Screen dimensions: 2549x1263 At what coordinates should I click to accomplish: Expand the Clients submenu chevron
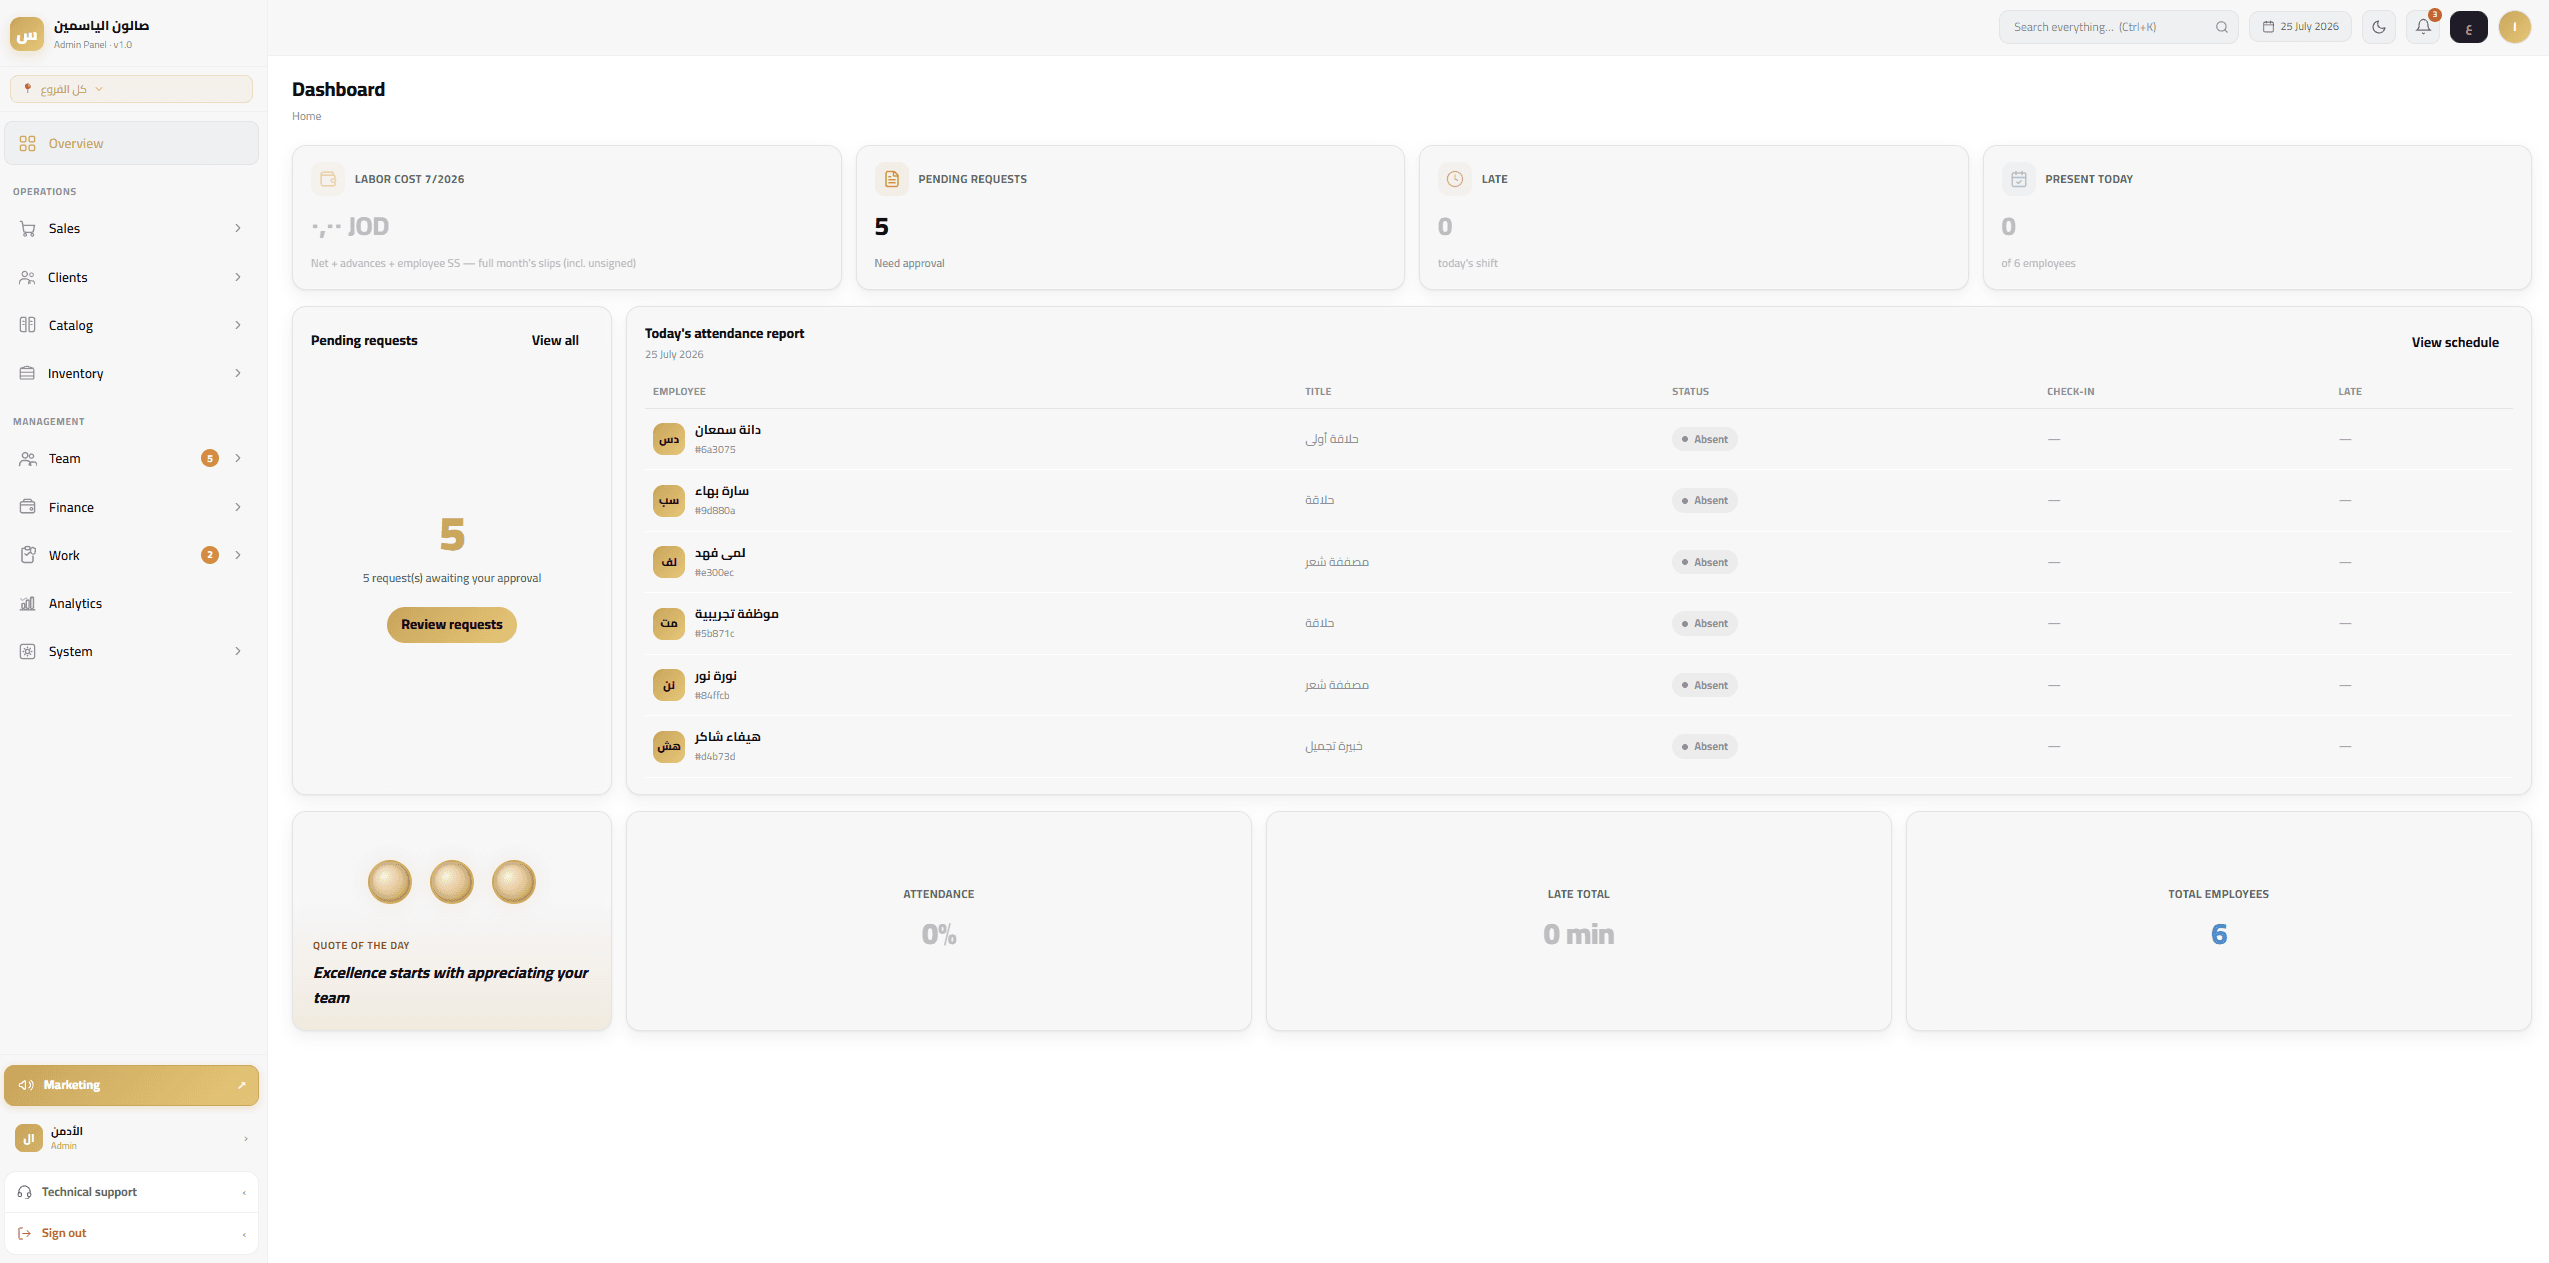[x=238, y=277]
